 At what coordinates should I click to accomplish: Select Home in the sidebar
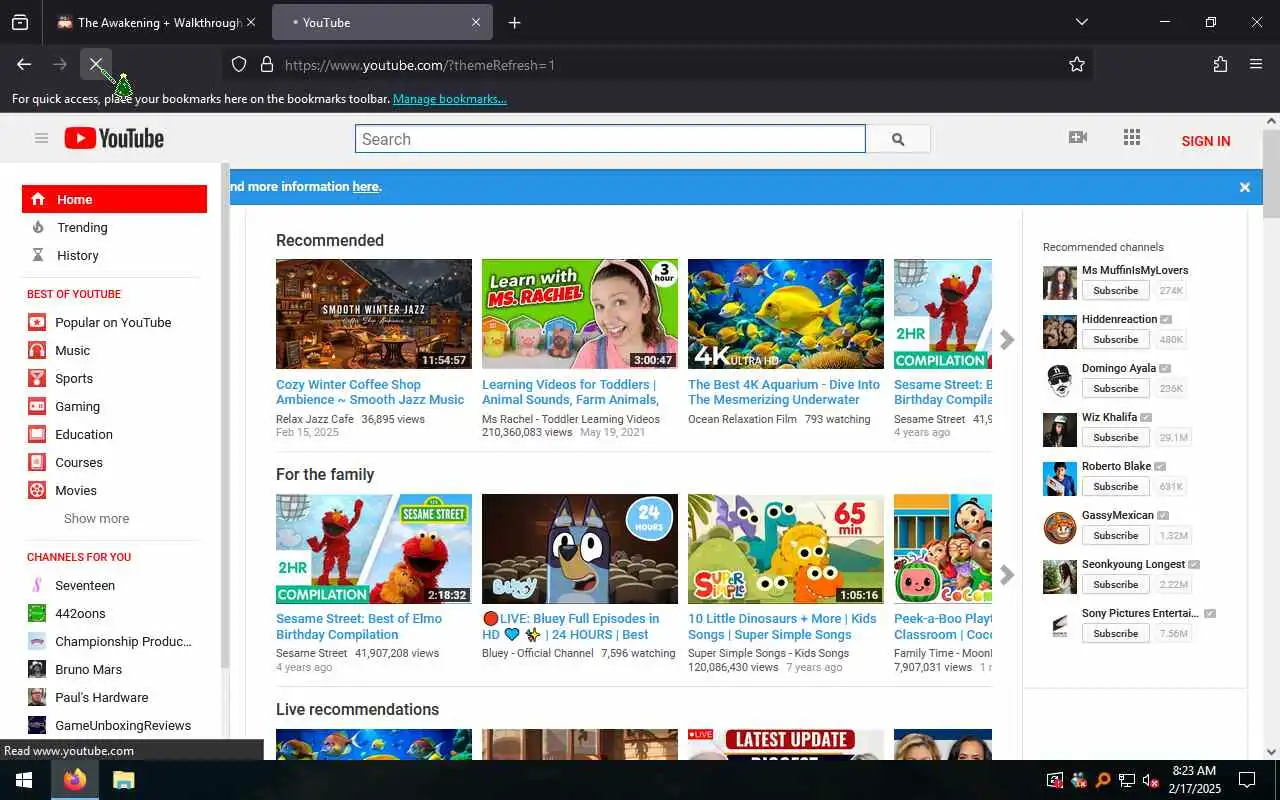[x=114, y=199]
